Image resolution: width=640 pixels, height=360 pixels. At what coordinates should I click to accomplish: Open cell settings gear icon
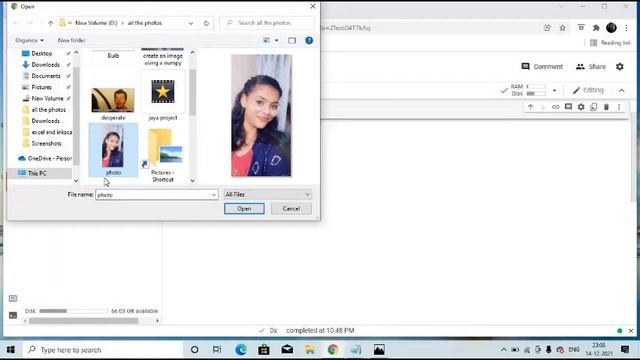581,107
